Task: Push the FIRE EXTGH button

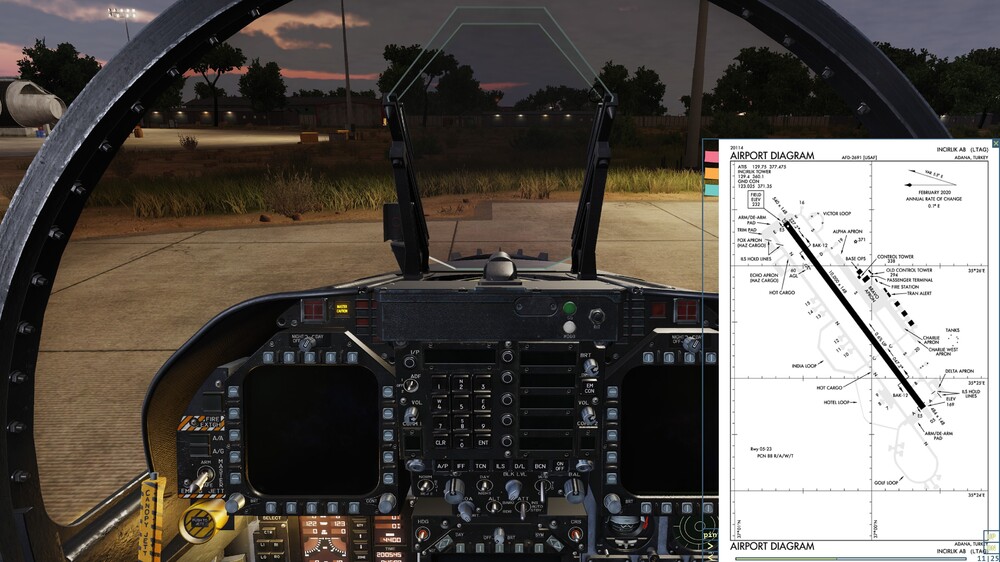Action: coord(202,422)
